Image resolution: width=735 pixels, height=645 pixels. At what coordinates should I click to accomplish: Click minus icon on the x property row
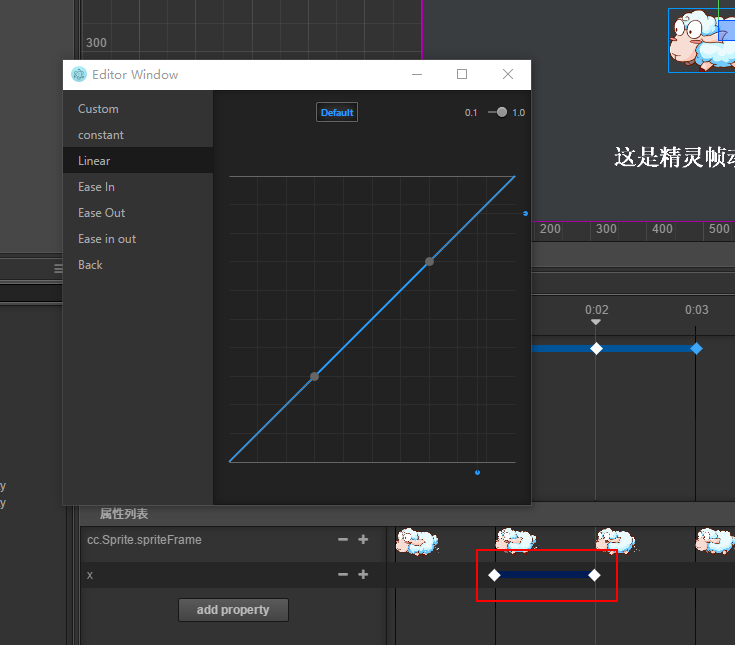click(x=343, y=575)
